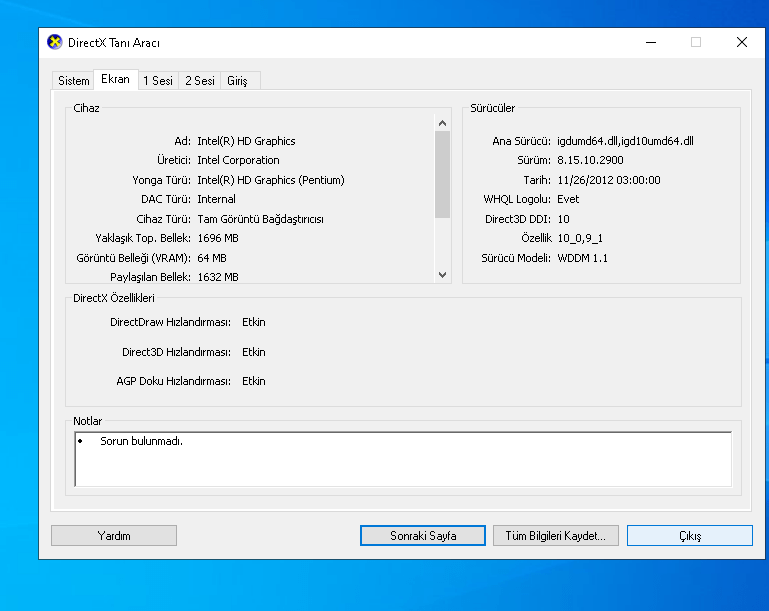Click the 'WDDM 1.1' driver model value
769x611 pixels.
coord(582,258)
